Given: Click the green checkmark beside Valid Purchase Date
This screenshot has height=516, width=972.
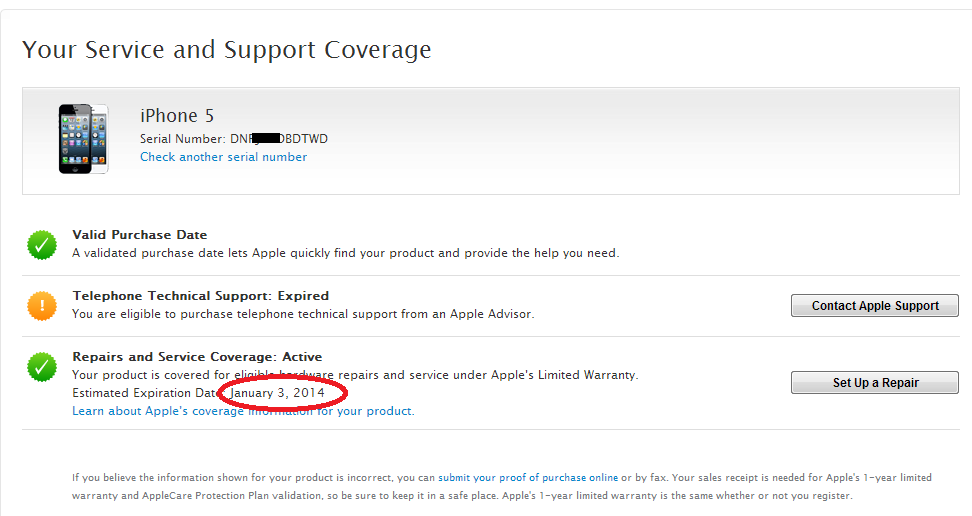Looking at the screenshot, I should click(x=42, y=245).
